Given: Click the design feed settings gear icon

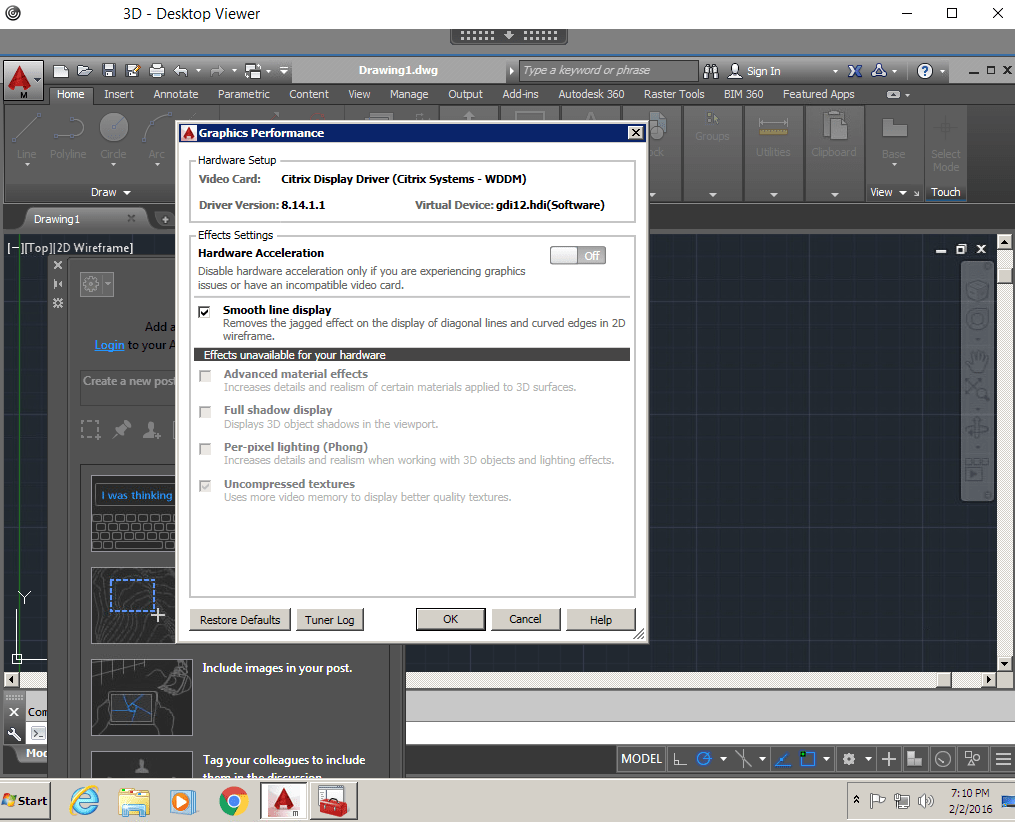Looking at the screenshot, I should pyautogui.click(x=91, y=283).
